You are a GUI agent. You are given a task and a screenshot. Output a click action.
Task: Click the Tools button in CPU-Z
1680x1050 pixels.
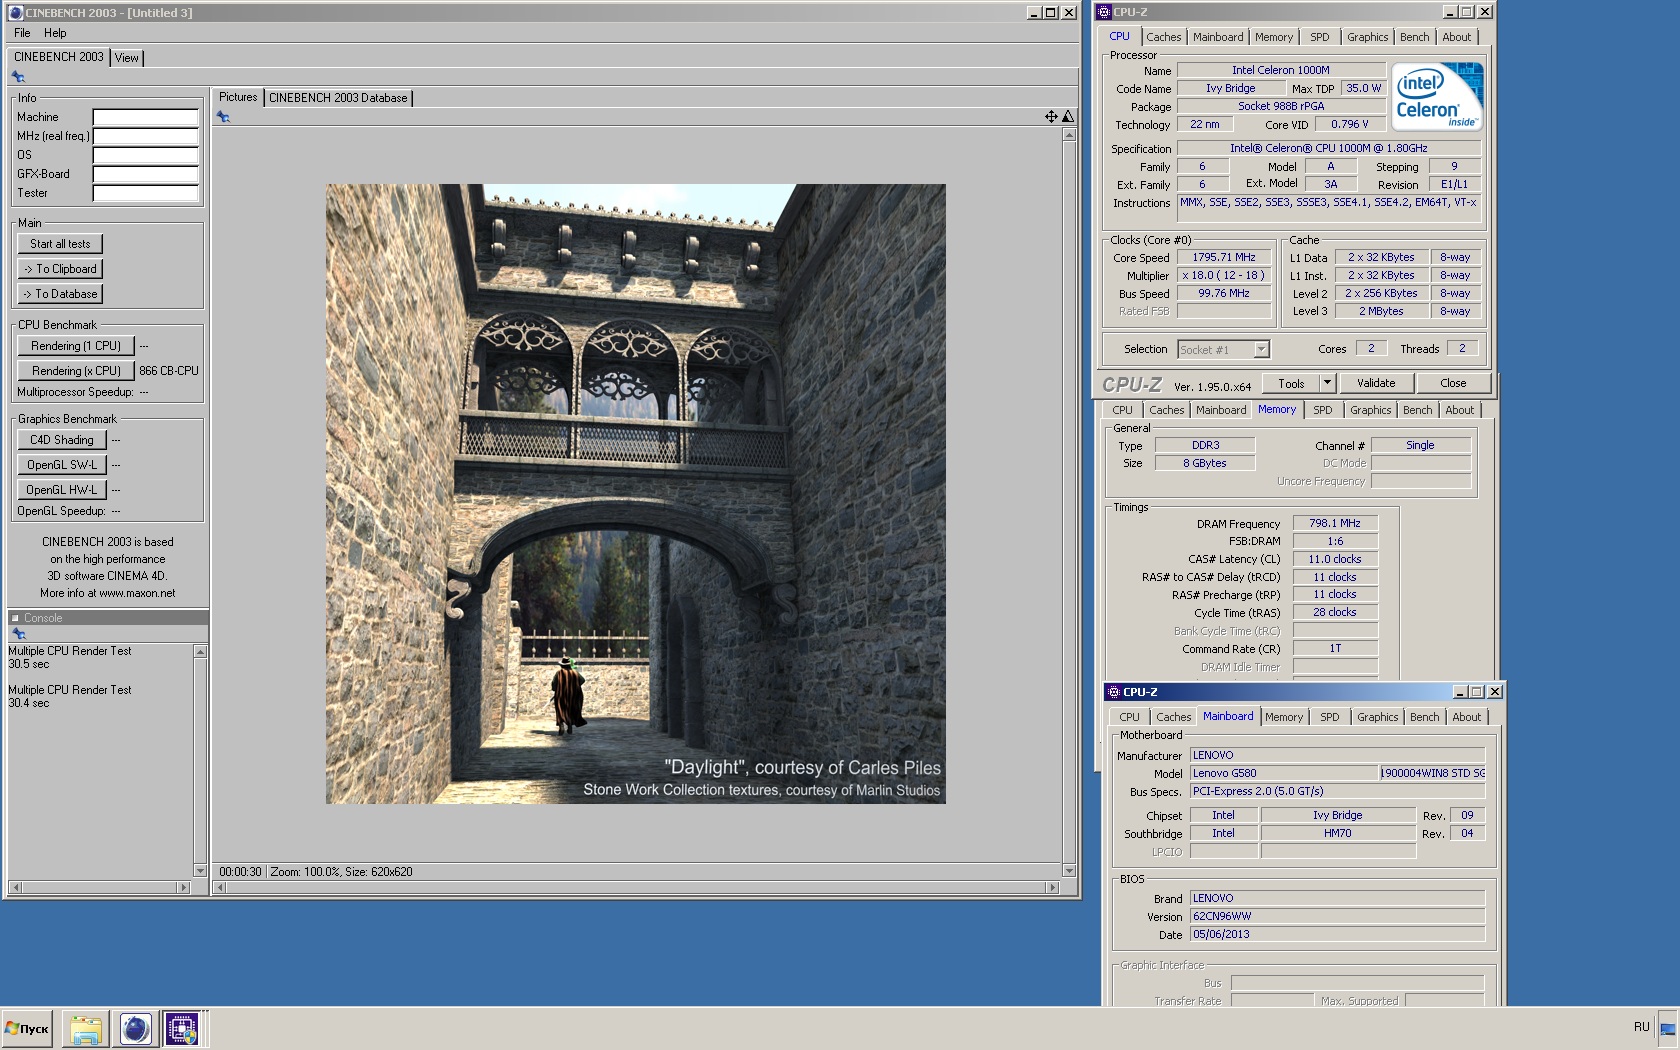coord(1291,383)
